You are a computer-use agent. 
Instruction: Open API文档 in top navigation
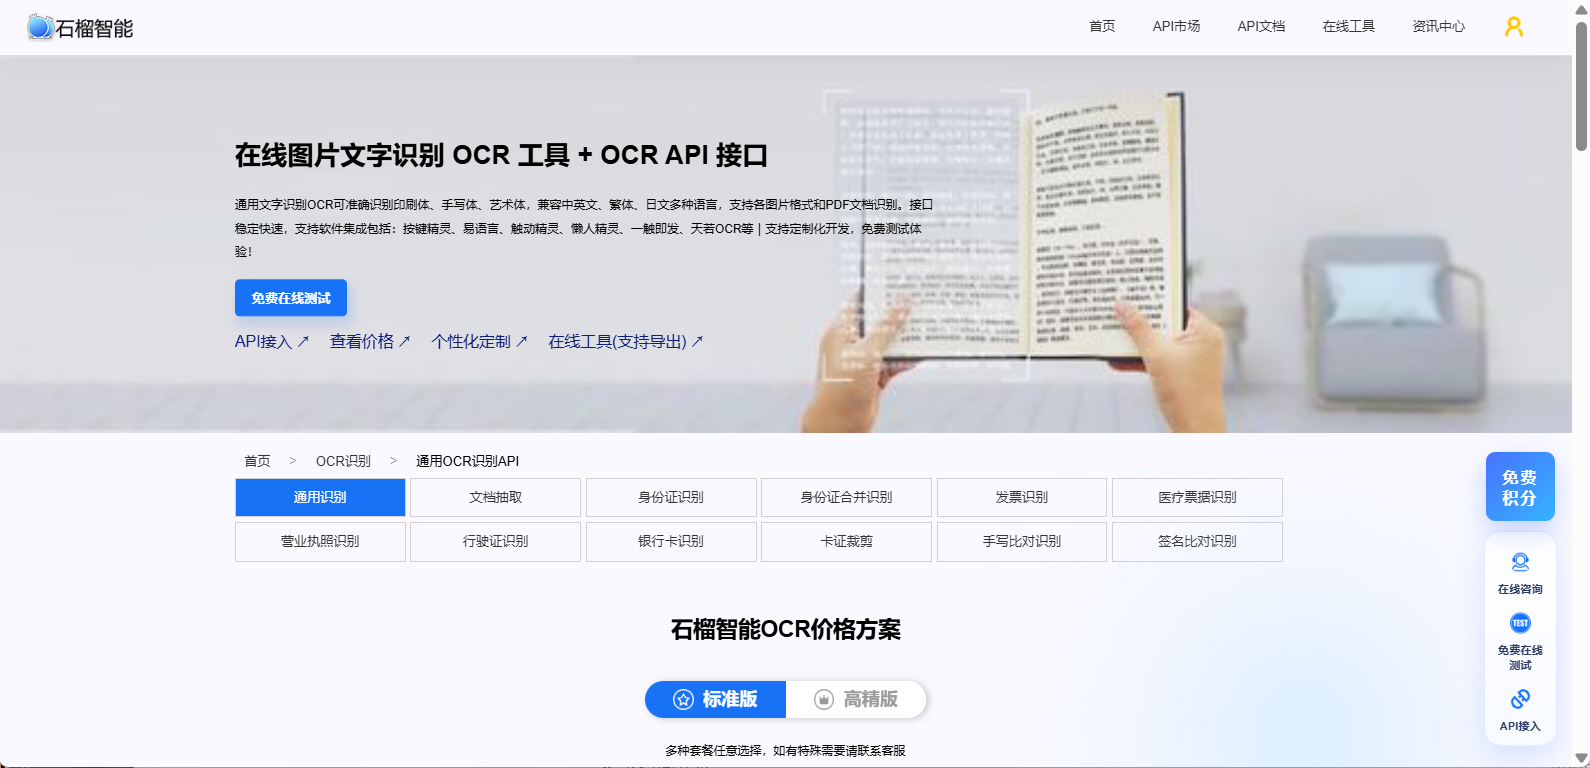tap(1261, 27)
